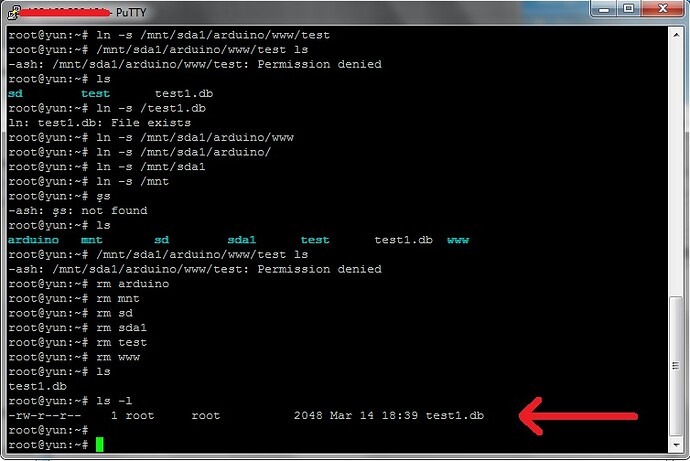Click the 'rm arduino' command
Viewport: 690px width, 461px height.
[132, 284]
